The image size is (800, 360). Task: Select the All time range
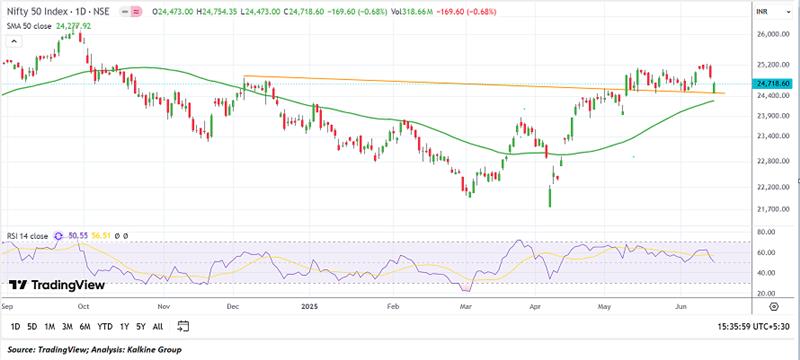tap(158, 326)
